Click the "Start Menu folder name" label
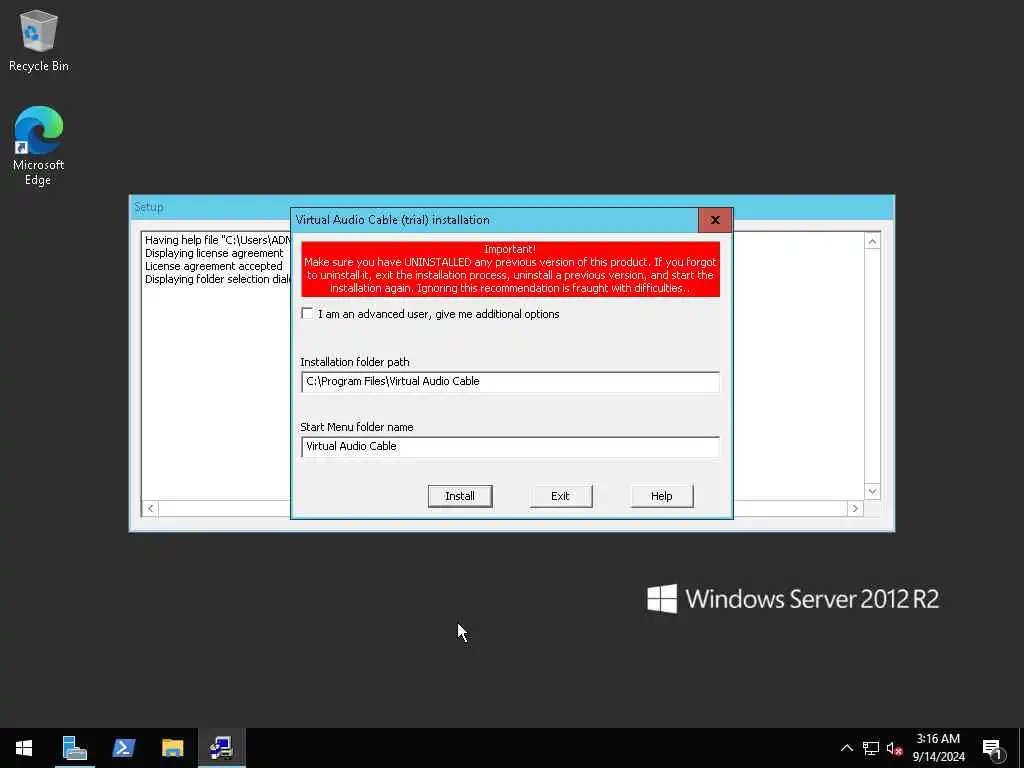 click(x=357, y=427)
